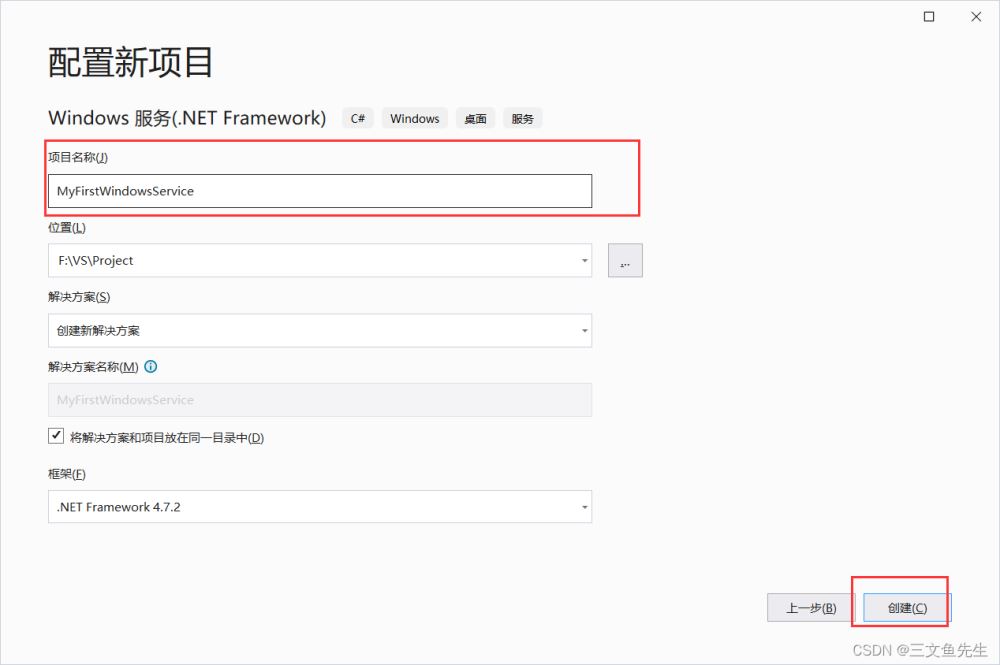Screen dimensions: 1000x665
Task: Click the browse "..." button for location
Action: [625, 260]
